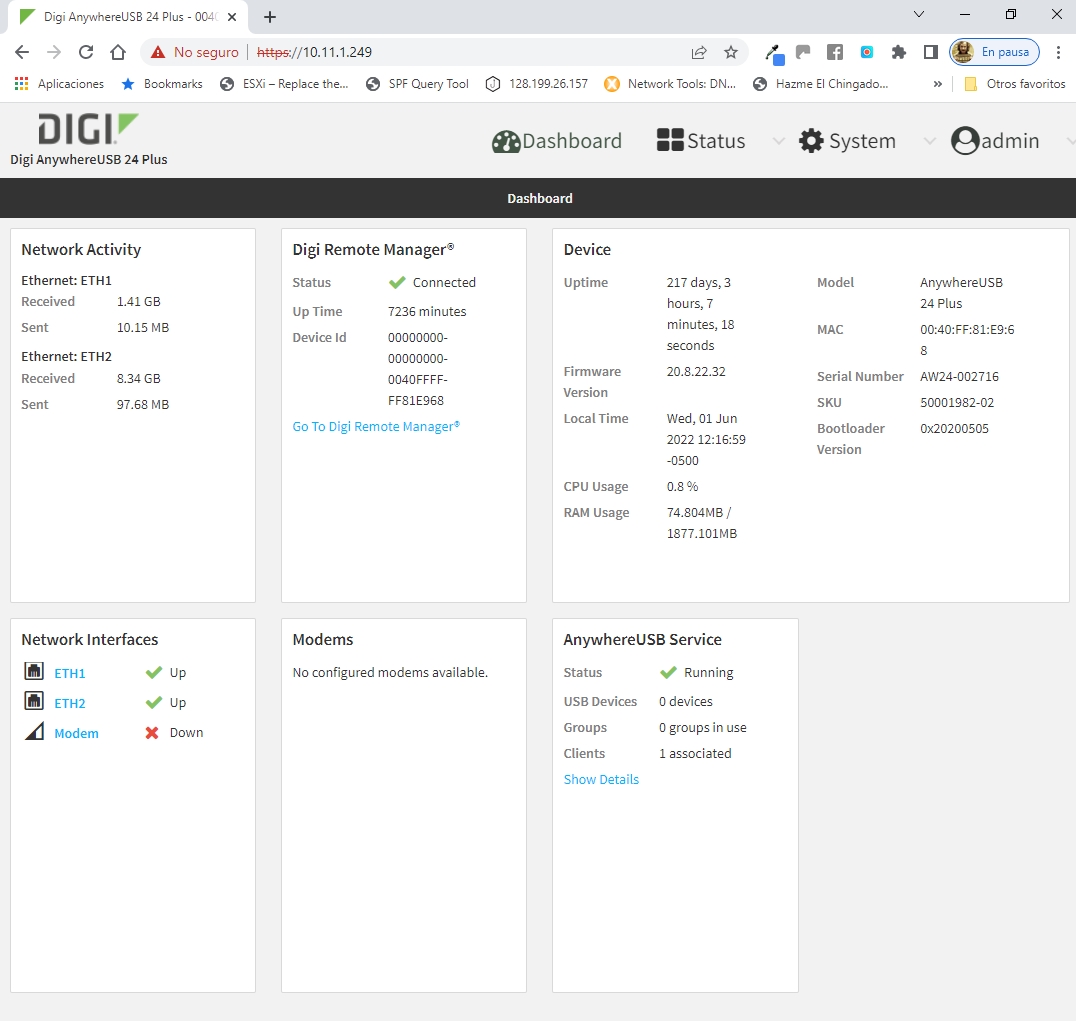Open a new browser tab
Screen dimensions: 1076x1021
pos(270,17)
